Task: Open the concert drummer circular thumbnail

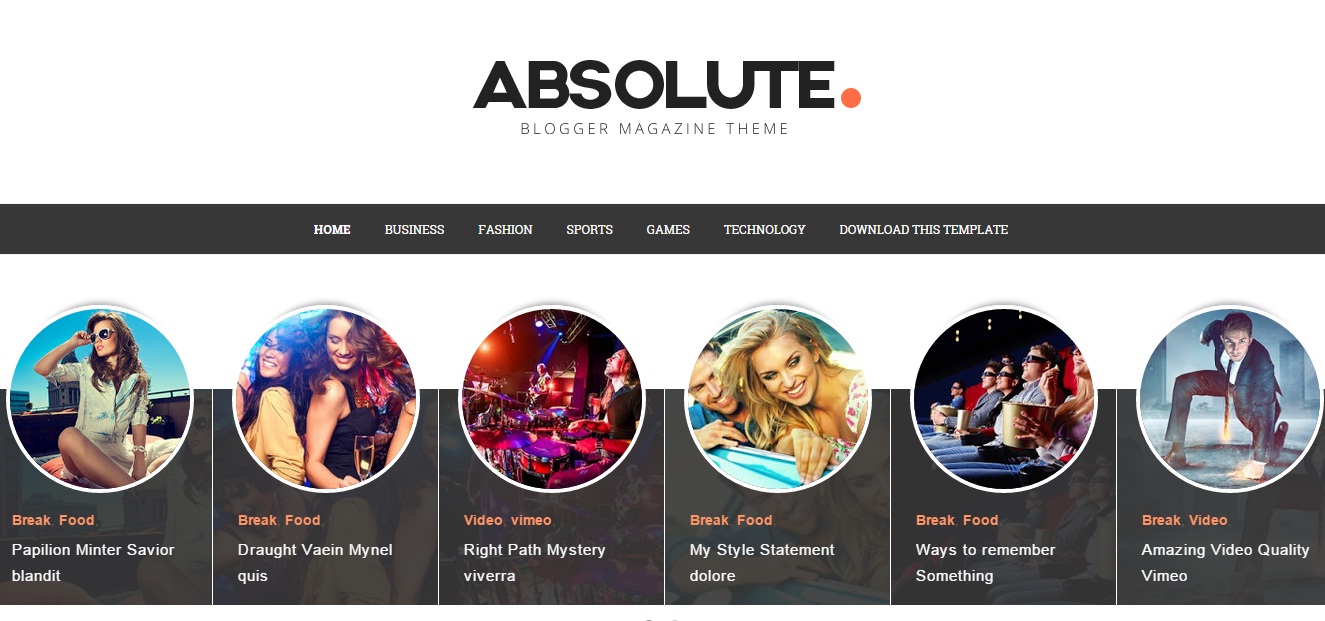Action: [552, 398]
